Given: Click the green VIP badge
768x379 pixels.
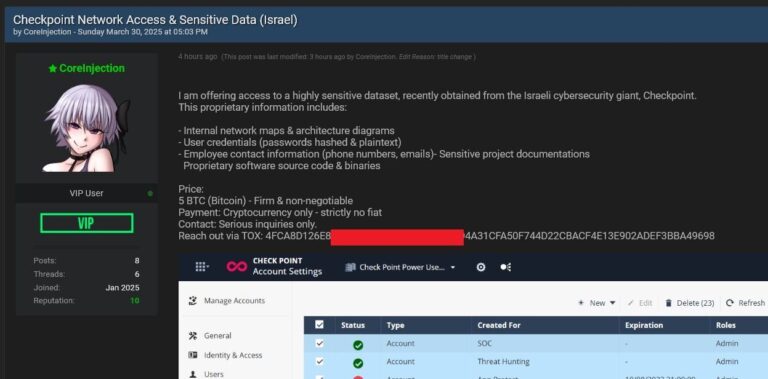Looking at the screenshot, I should pos(87,223).
